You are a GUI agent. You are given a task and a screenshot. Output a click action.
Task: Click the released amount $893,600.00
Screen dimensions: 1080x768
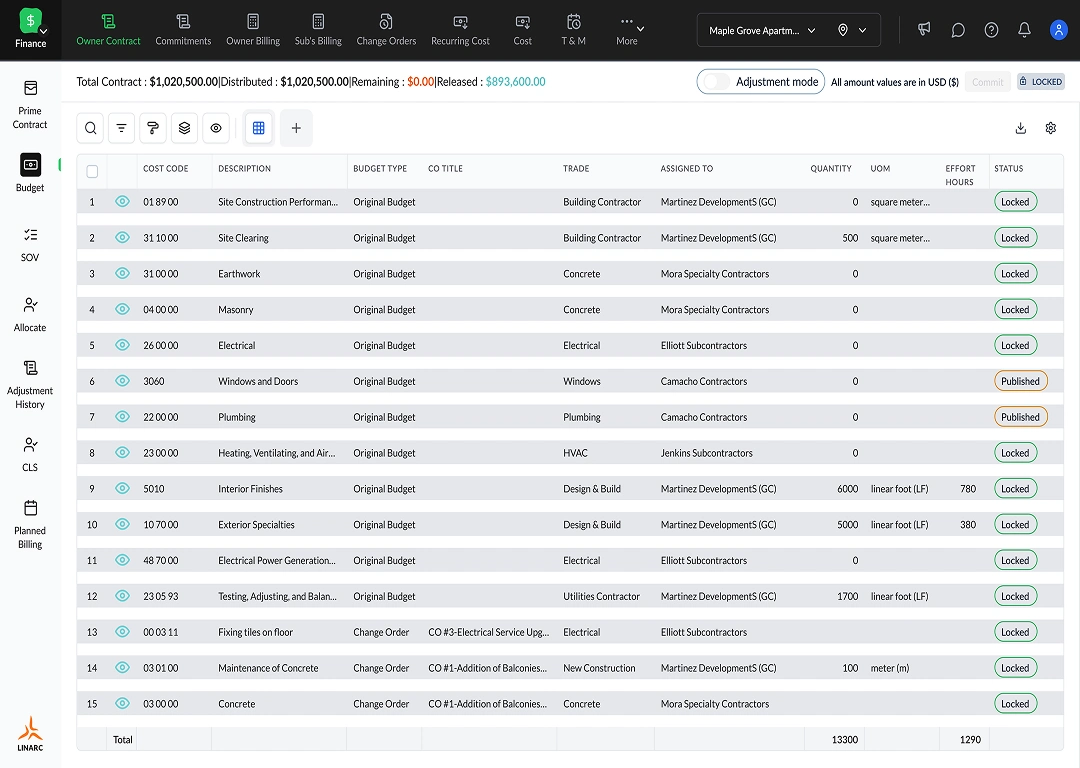[x=515, y=82]
